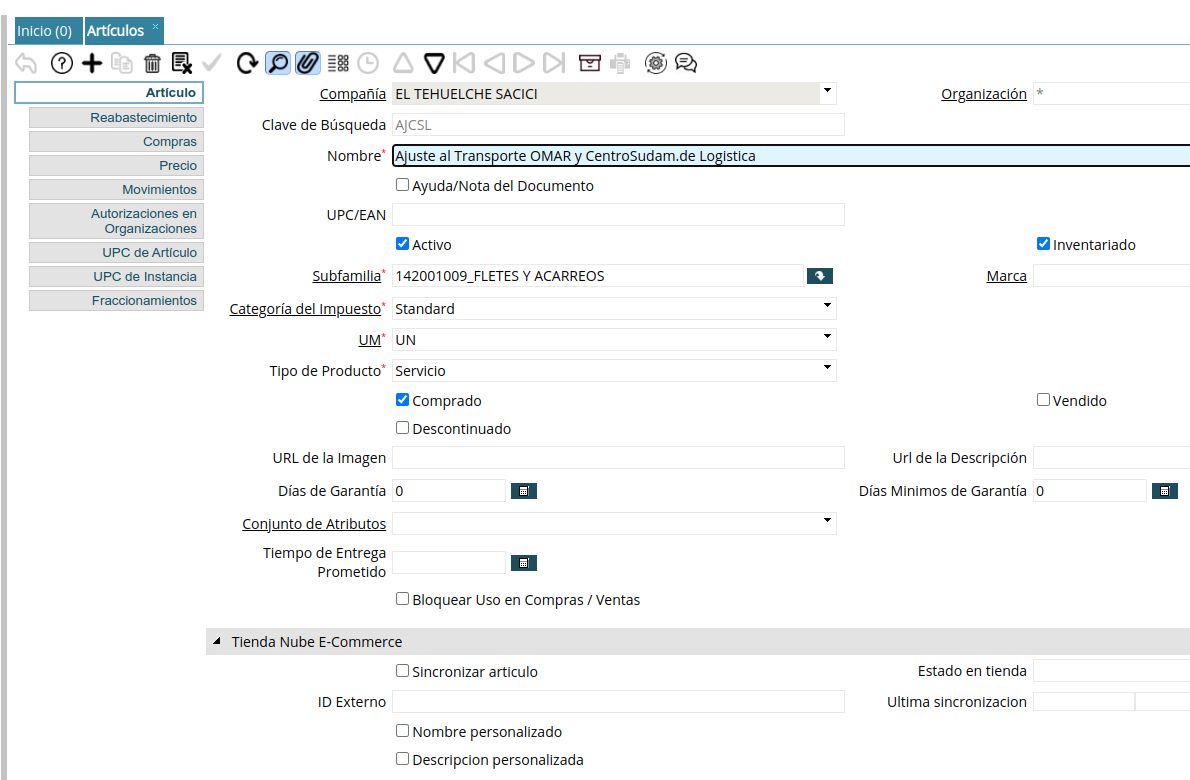Select the Artículo side tab
This screenshot has width=1190, height=780.
pyautogui.click(x=109, y=93)
